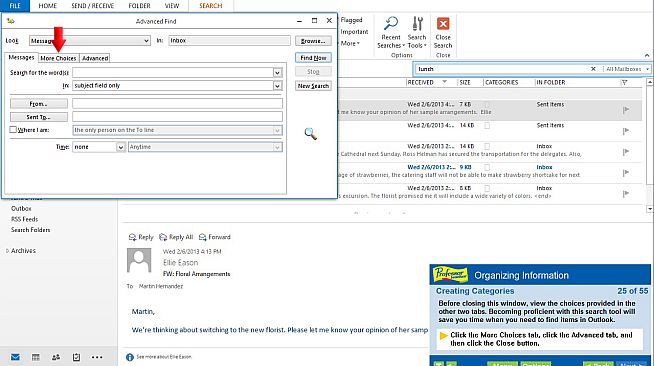Open Tasks from the navigation bar icon
This screenshot has width=654, height=366.
[x=76, y=357]
